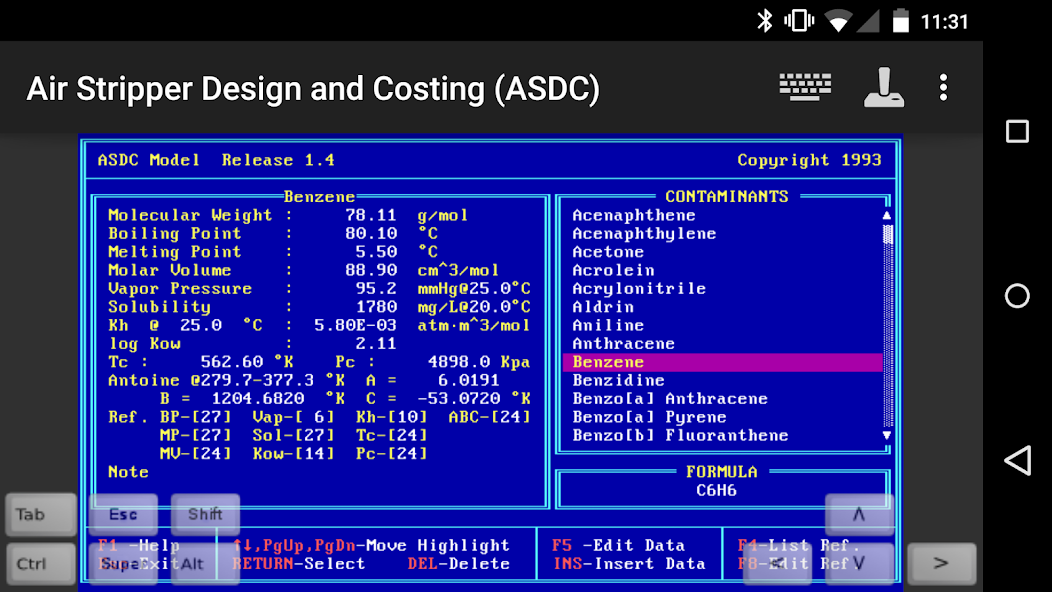Select Benzo[a] Pyrene in the list

pos(649,417)
